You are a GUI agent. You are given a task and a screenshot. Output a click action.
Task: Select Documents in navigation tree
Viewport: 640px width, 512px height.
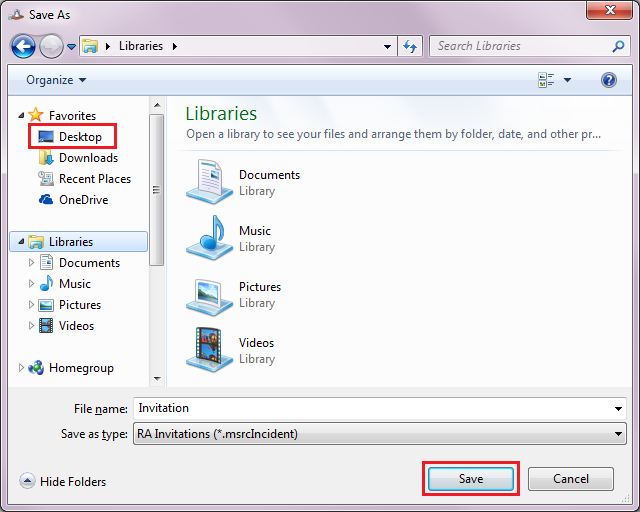pos(79,263)
